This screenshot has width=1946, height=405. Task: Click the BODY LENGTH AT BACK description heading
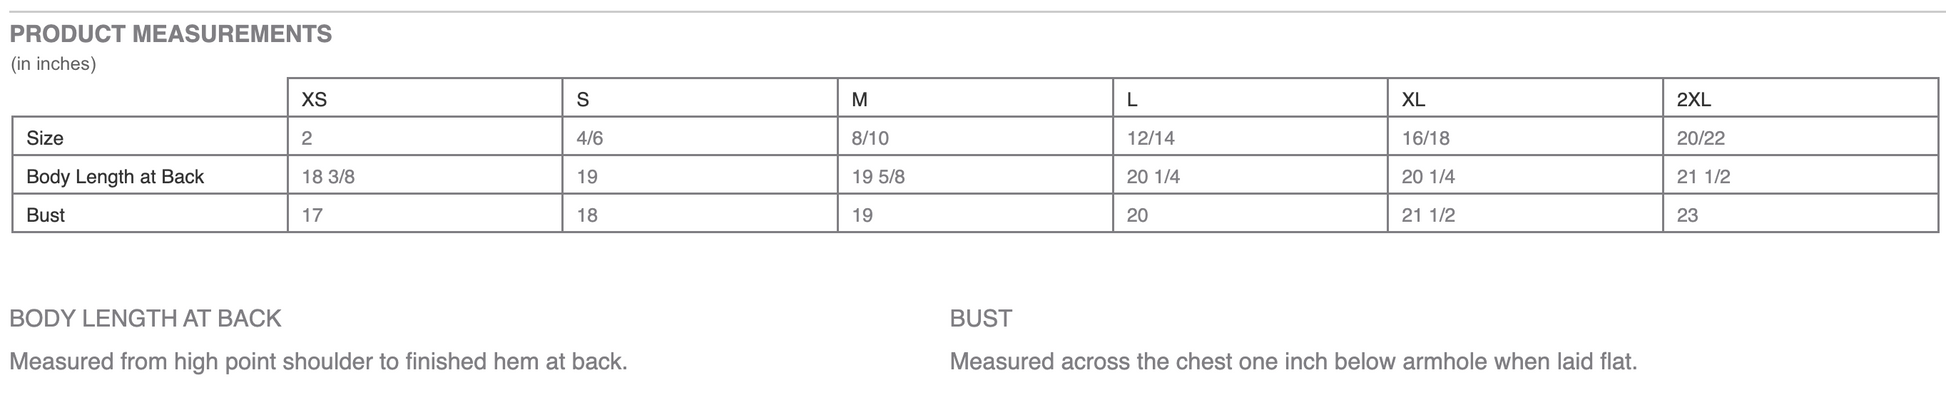pyautogui.click(x=145, y=318)
